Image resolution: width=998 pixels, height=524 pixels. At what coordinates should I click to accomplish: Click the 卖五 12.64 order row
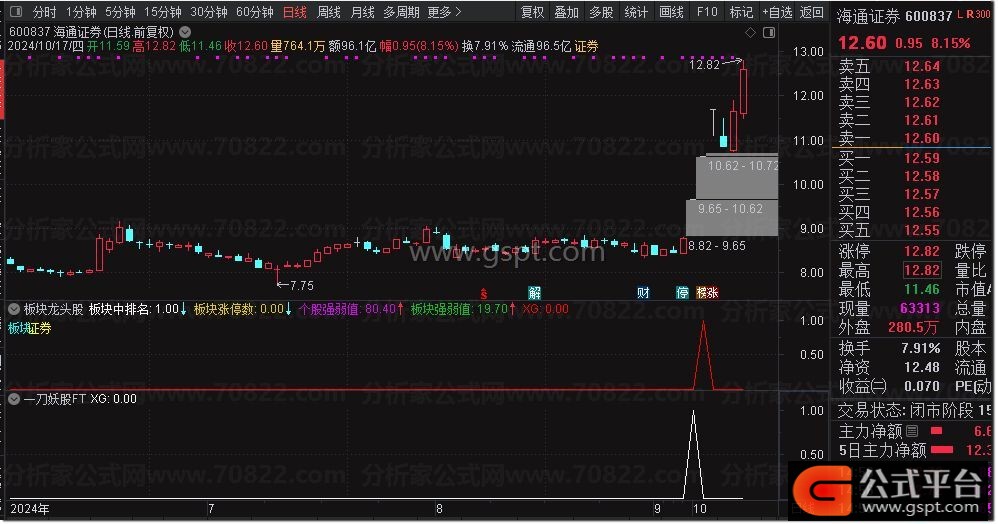pyautogui.click(x=889, y=66)
